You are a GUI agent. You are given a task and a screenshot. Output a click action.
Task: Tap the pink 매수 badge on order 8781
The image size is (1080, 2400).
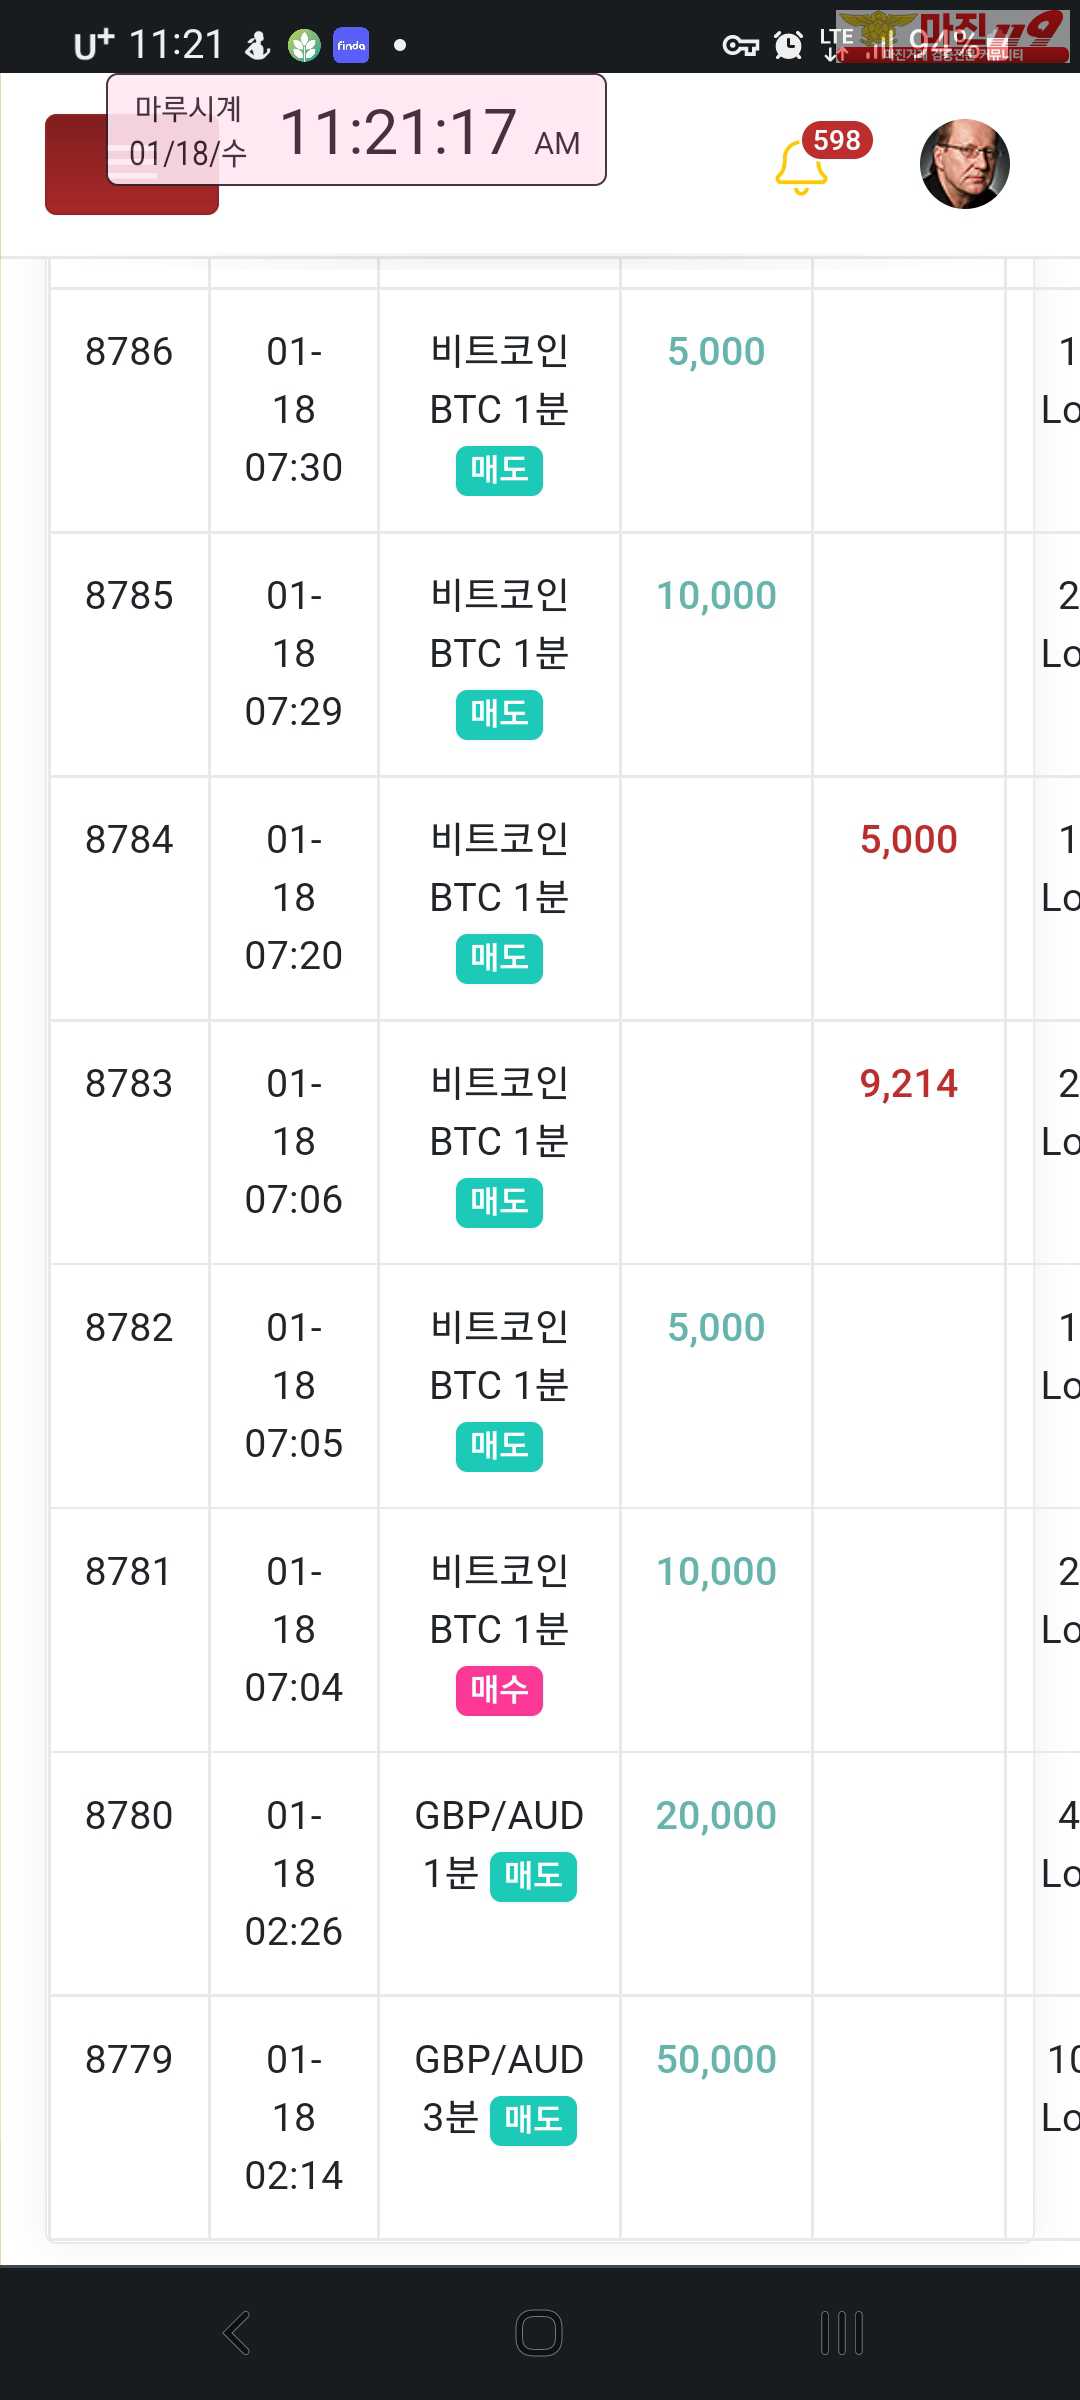499,1690
